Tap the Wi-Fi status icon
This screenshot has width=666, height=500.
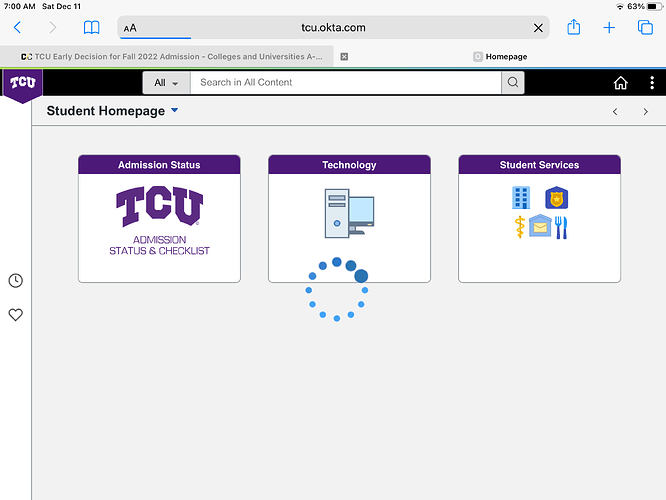[x=620, y=6]
